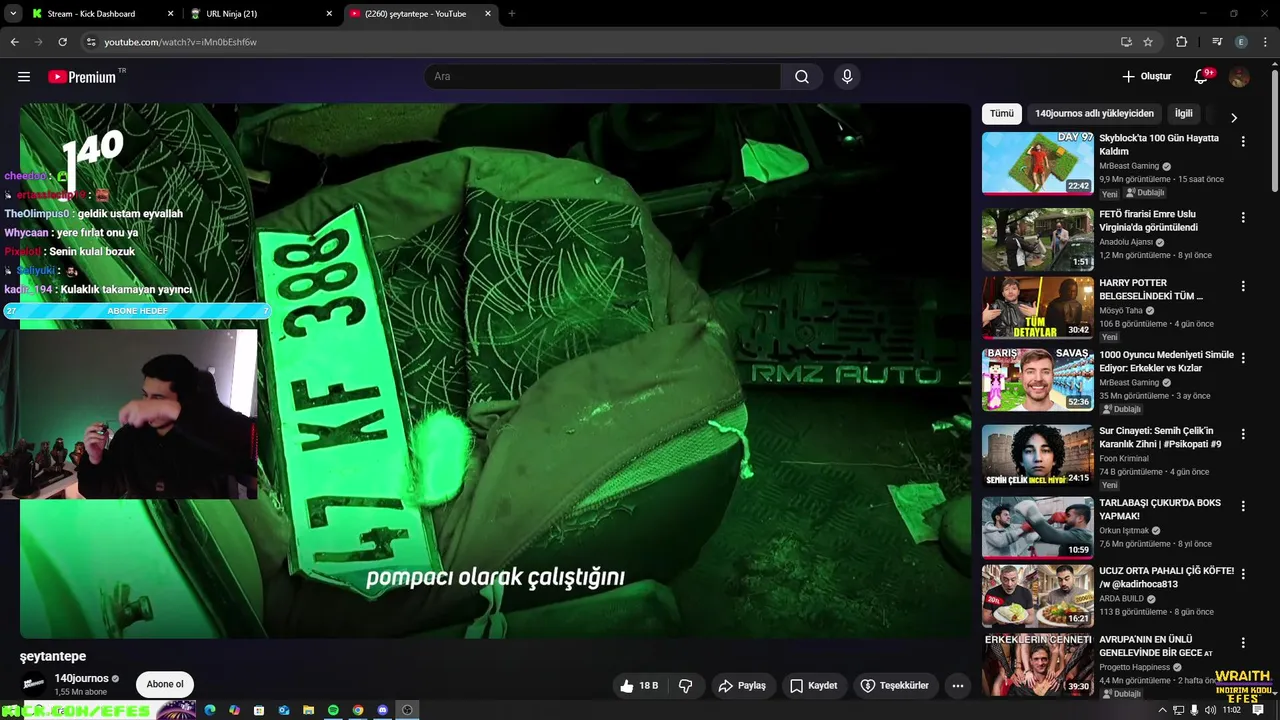
Task: Select the İlgili filter chip
Action: (1184, 114)
